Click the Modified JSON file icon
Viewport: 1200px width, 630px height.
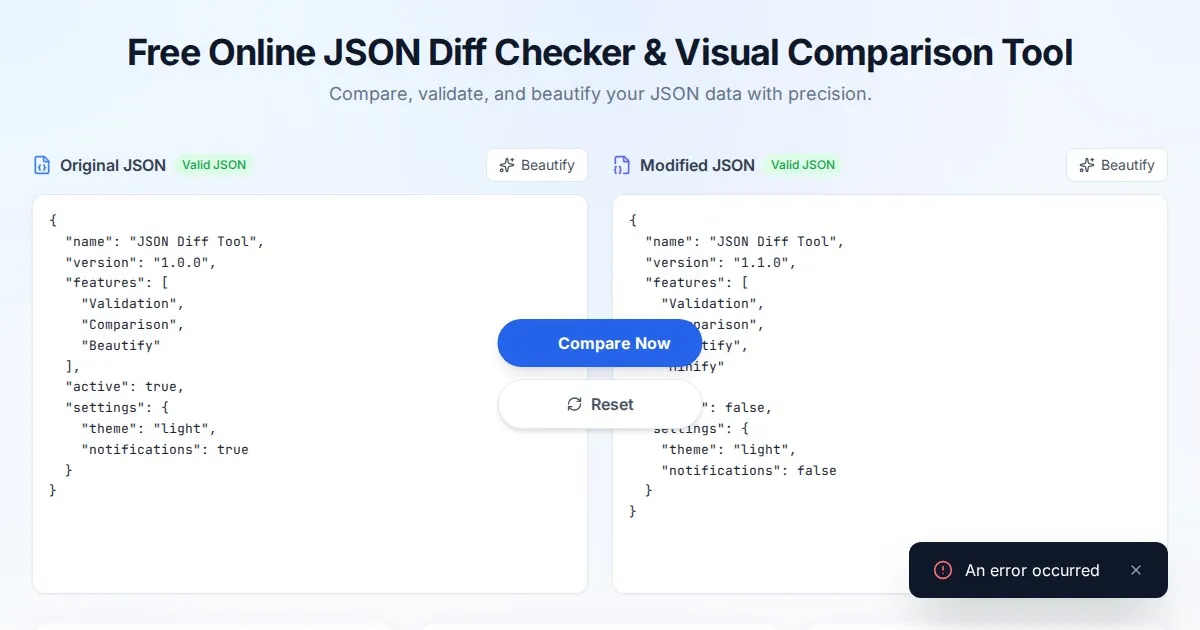622,165
